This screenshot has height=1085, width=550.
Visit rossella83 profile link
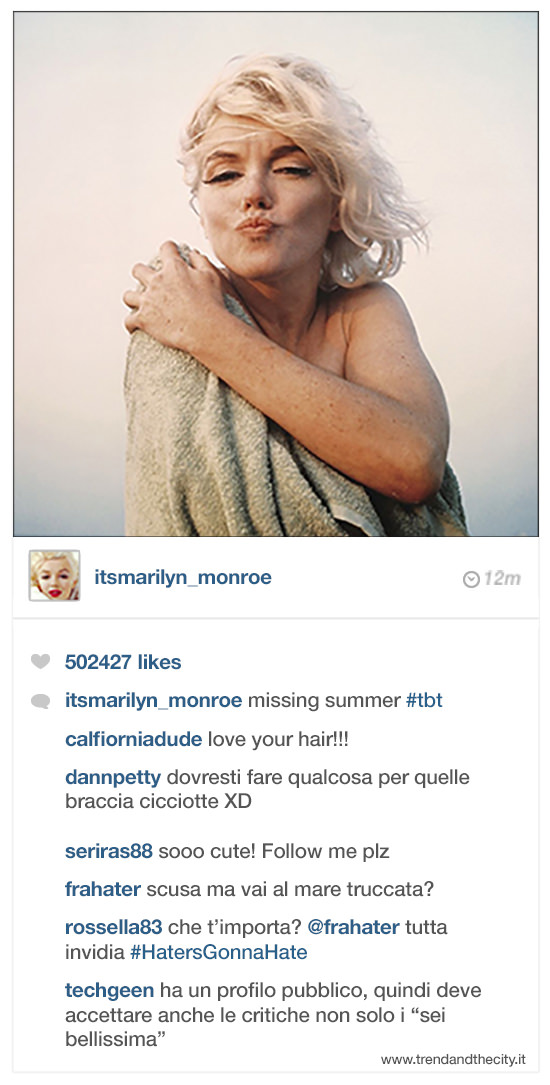tap(113, 927)
